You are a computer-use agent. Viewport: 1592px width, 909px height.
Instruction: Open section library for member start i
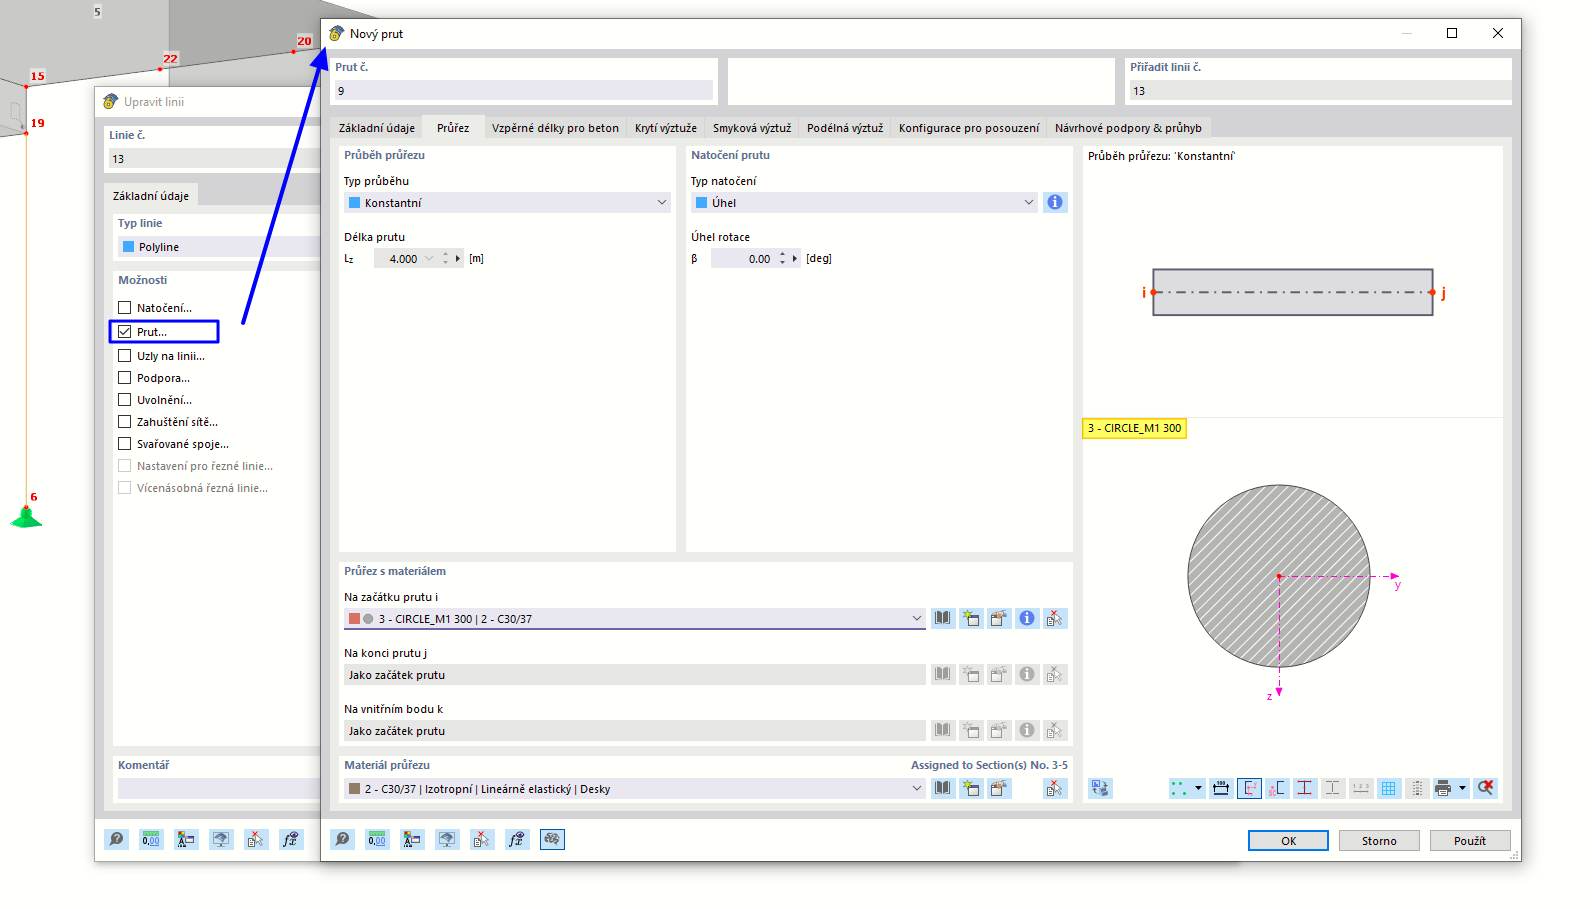tap(942, 619)
